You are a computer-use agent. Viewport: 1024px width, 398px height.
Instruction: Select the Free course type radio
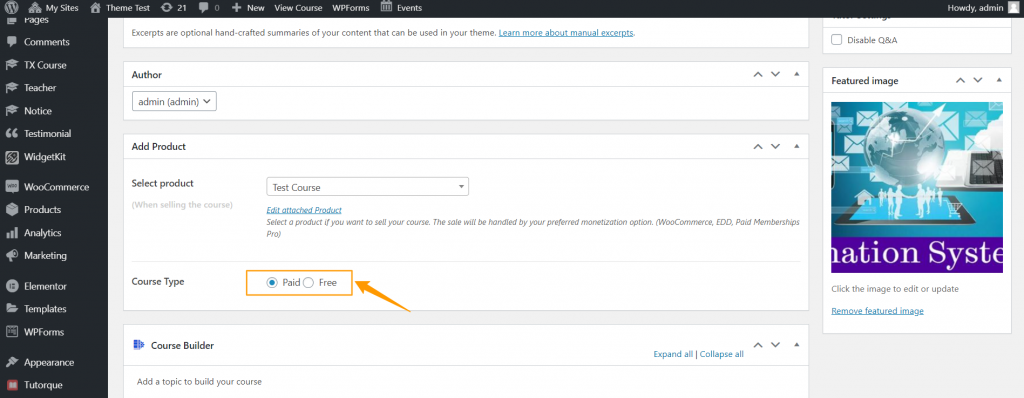point(308,283)
